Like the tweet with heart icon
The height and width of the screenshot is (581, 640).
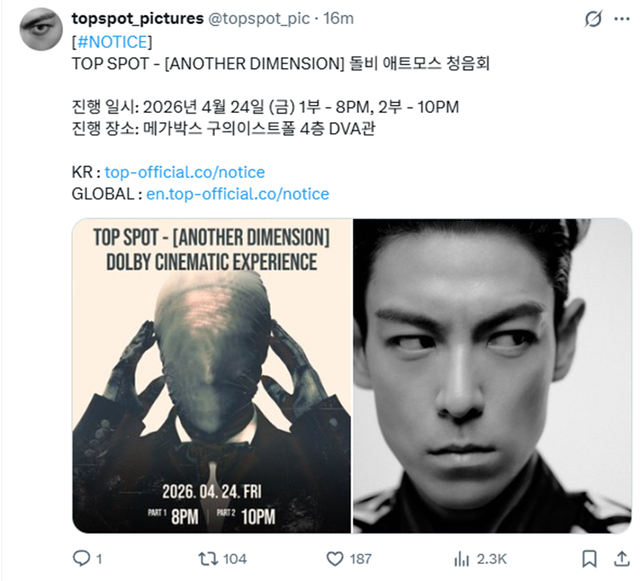[x=335, y=559]
